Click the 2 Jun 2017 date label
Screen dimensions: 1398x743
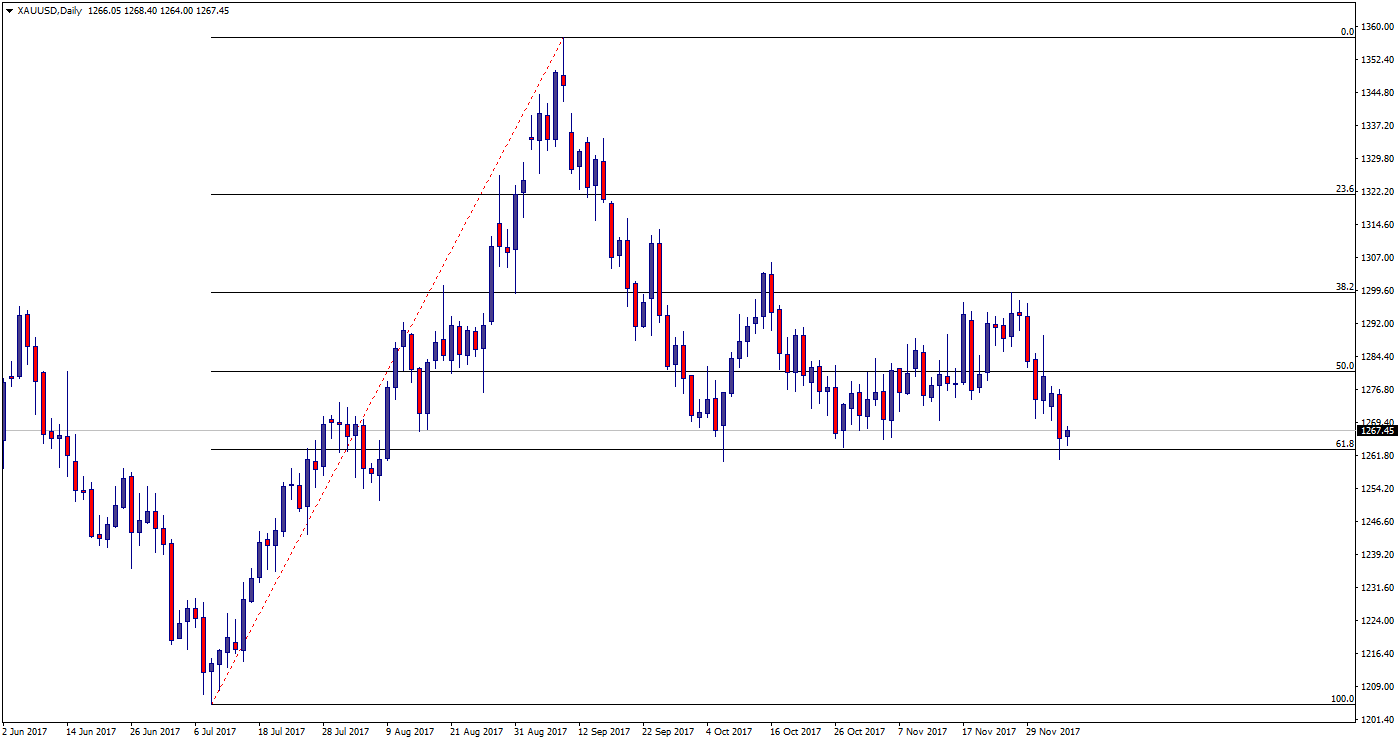(x=25, y=732)
